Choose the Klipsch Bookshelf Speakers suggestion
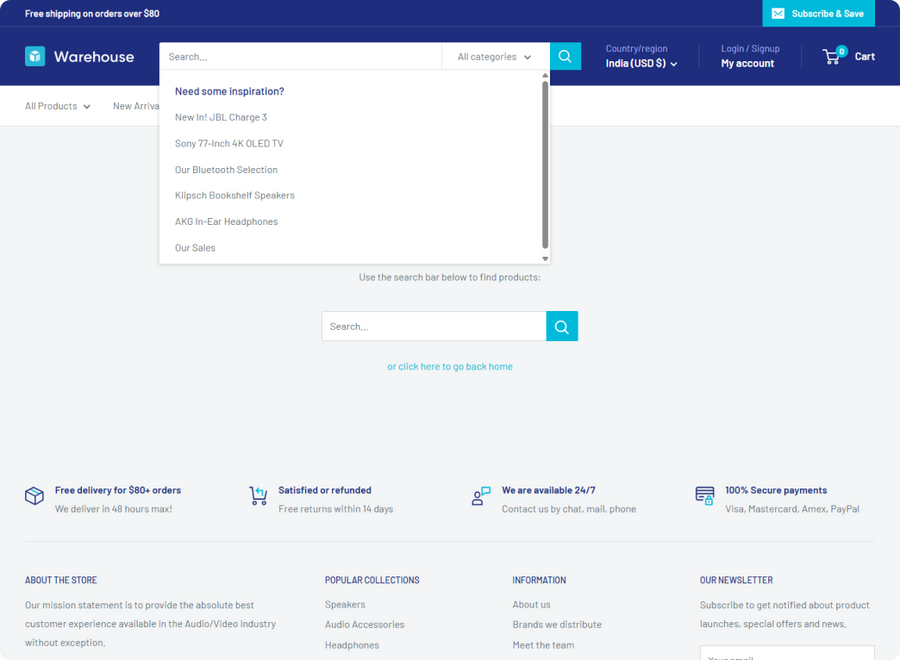This screenshot has height=660, width=900. [x=235, y=196]
